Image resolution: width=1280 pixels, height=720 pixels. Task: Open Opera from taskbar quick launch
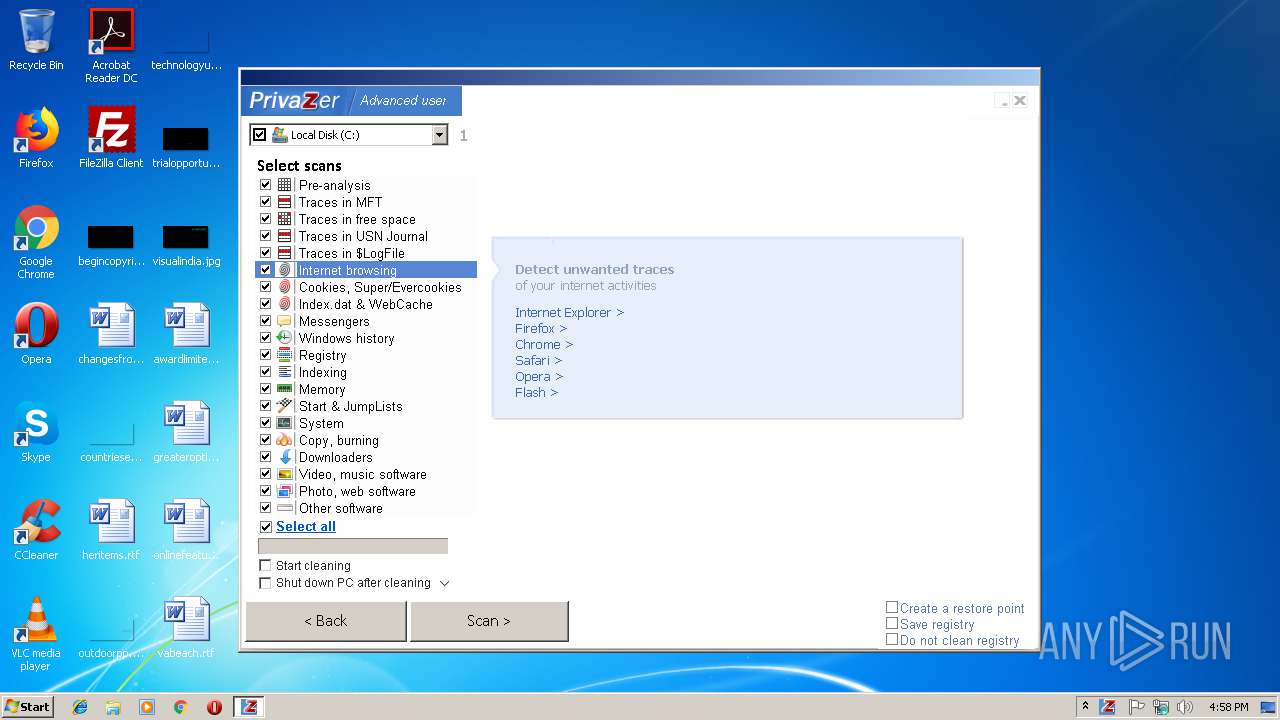(214, 707)
